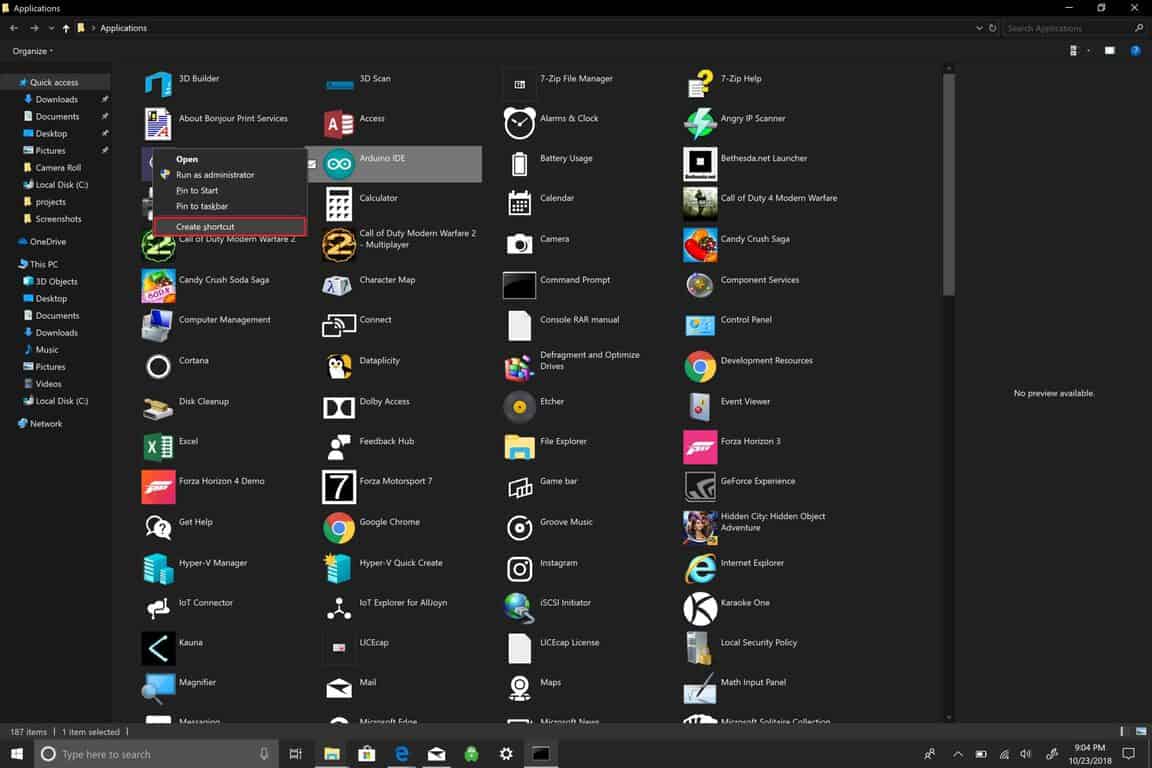Select Run as administrator menu entry
The height and width of the screenshot is (768, 1152).
point(215,175)
